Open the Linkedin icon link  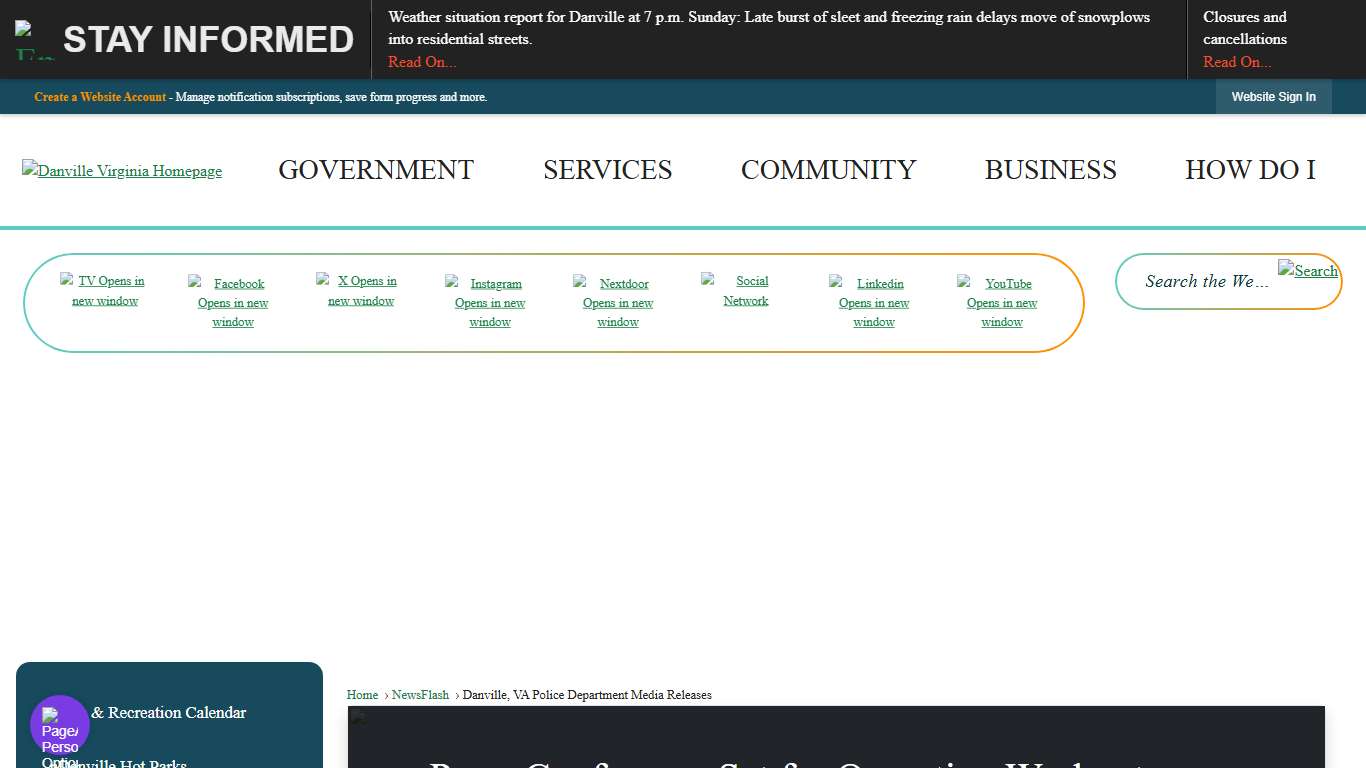(874, 302)
